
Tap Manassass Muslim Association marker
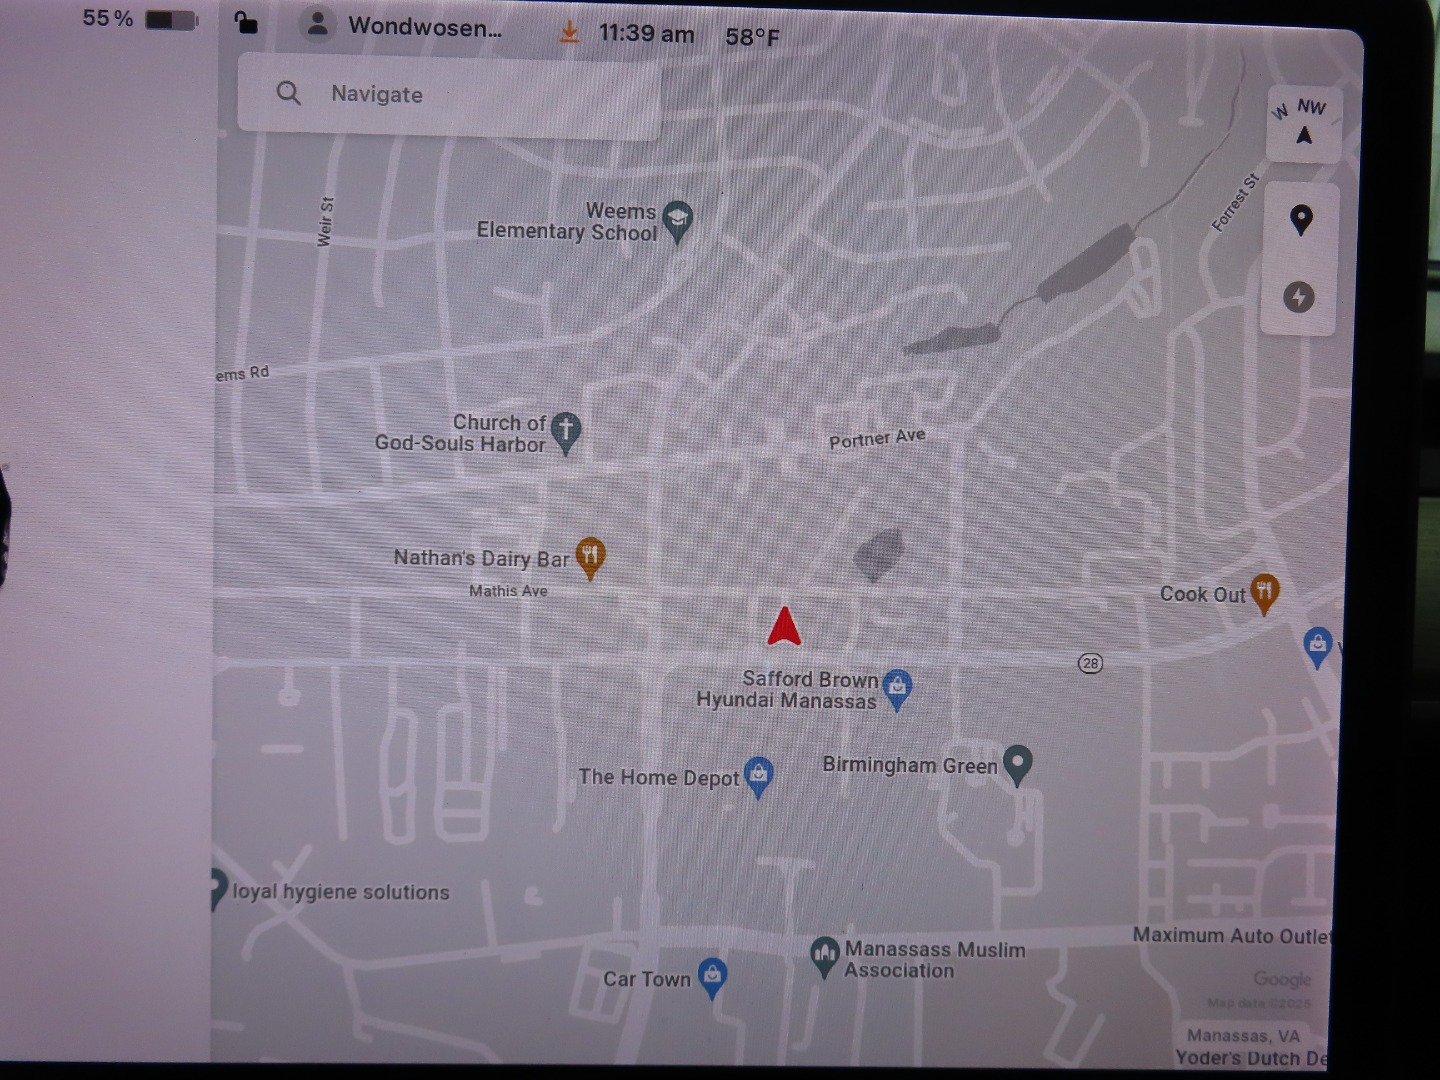(x=824, y=957)
